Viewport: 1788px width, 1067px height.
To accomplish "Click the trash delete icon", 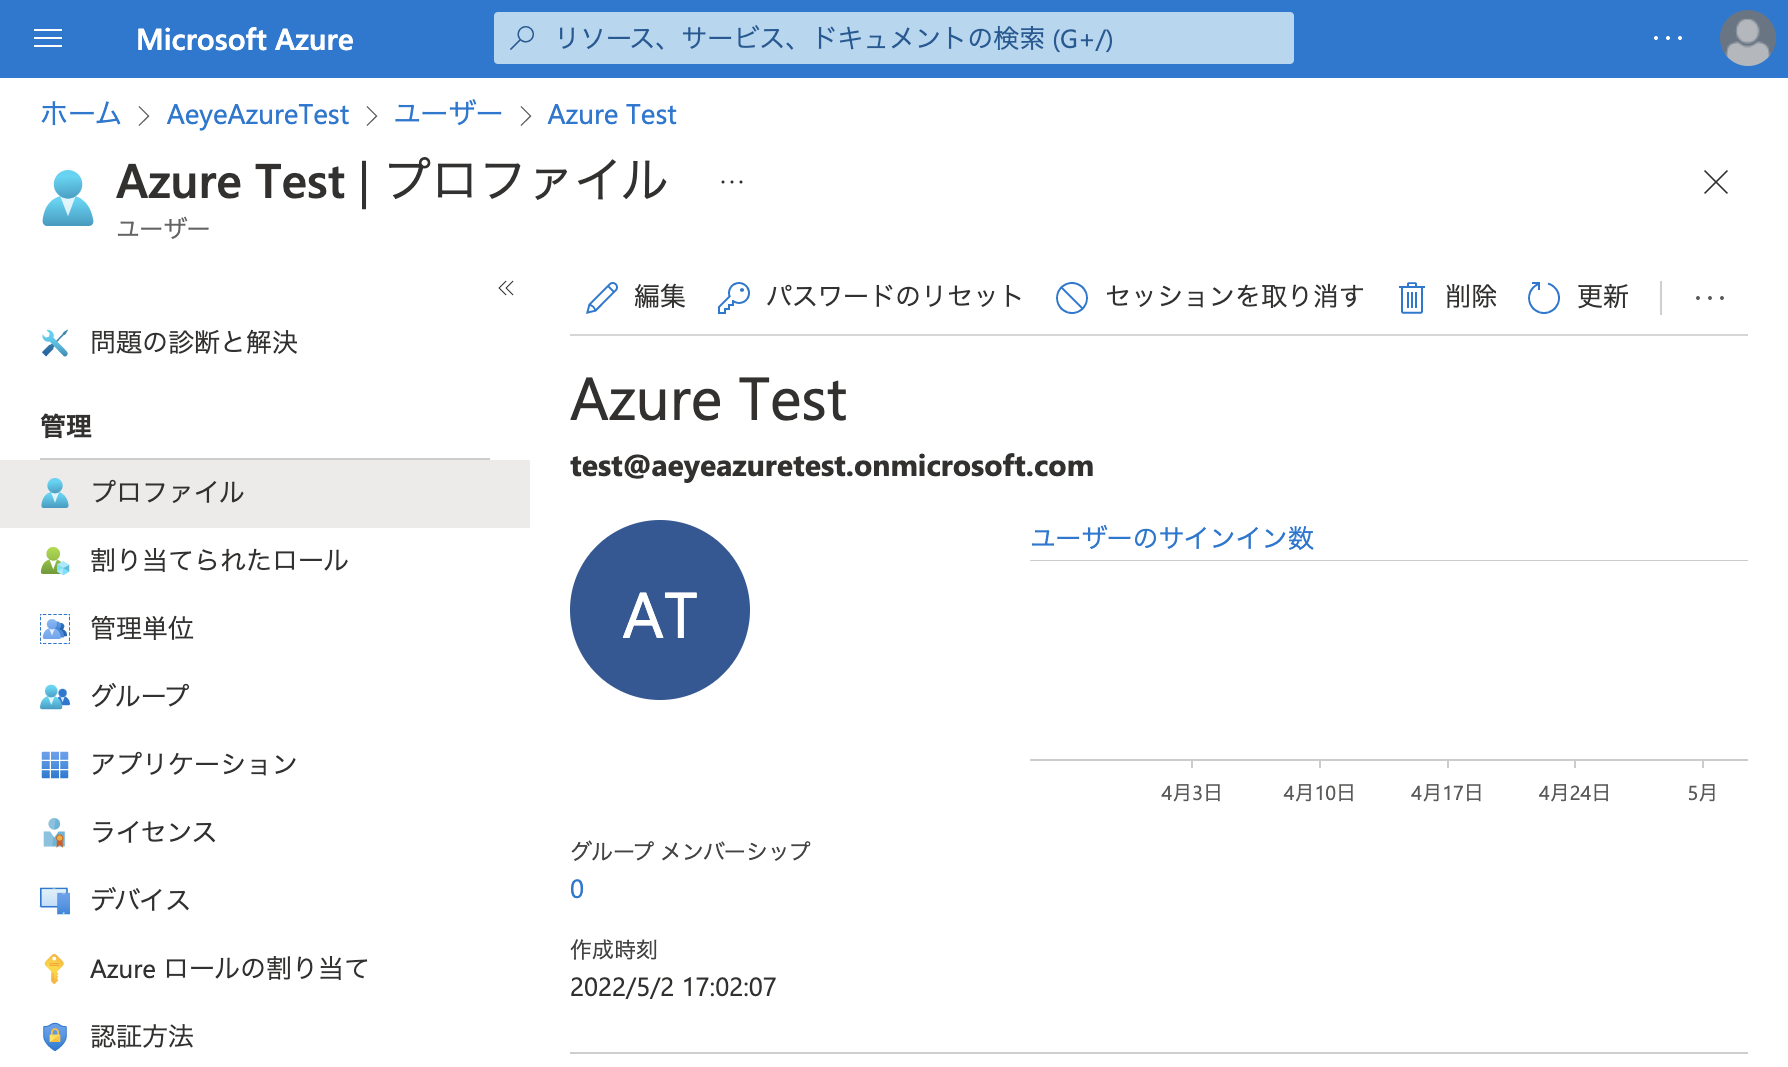I will click(1411, 298).
